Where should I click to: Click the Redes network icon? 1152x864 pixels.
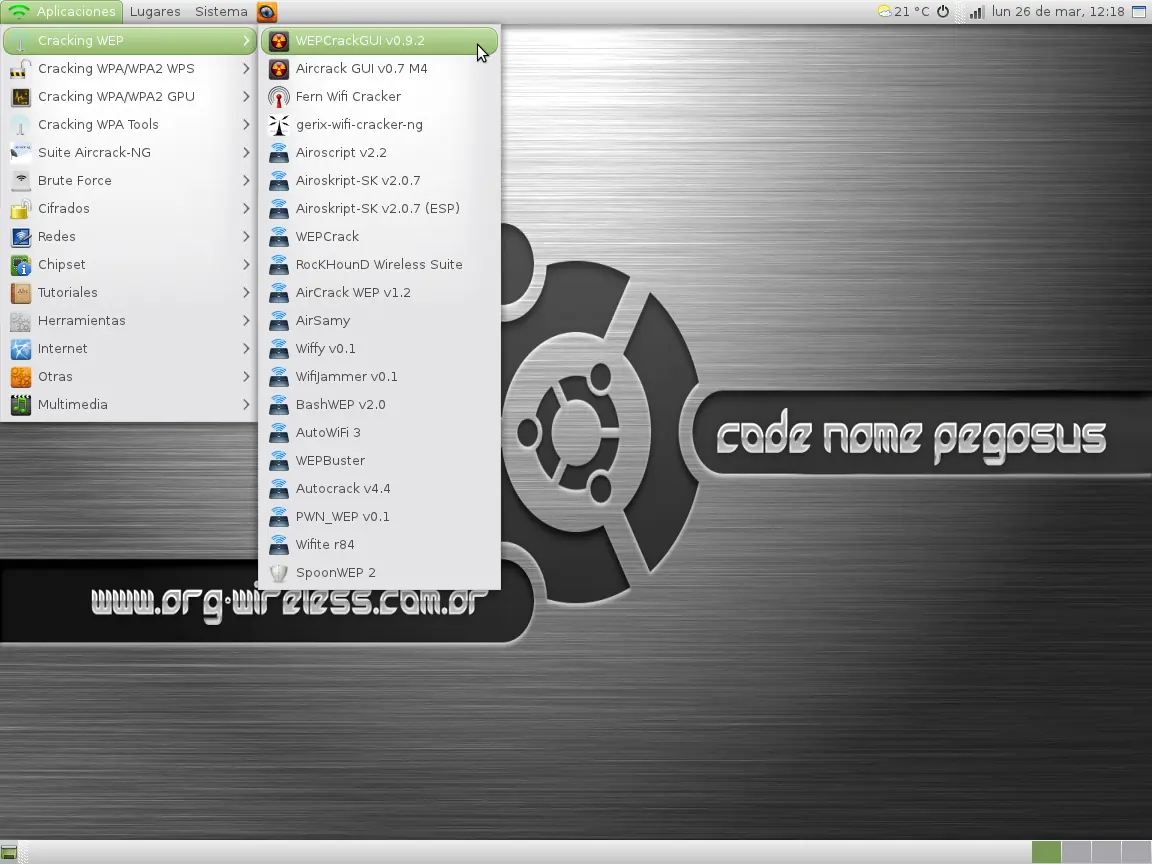coord(21,237)
